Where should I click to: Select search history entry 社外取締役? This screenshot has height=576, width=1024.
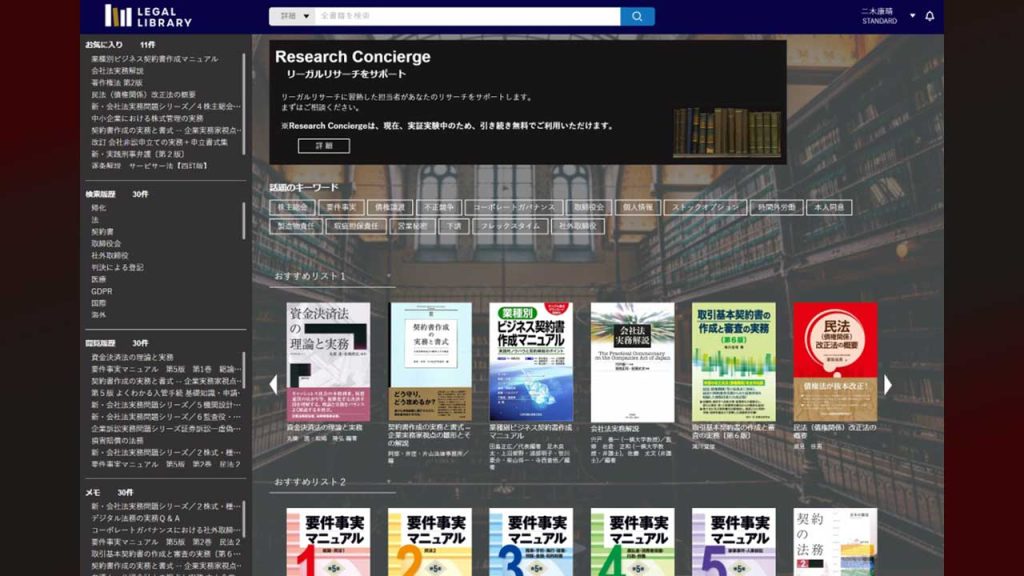110,255
